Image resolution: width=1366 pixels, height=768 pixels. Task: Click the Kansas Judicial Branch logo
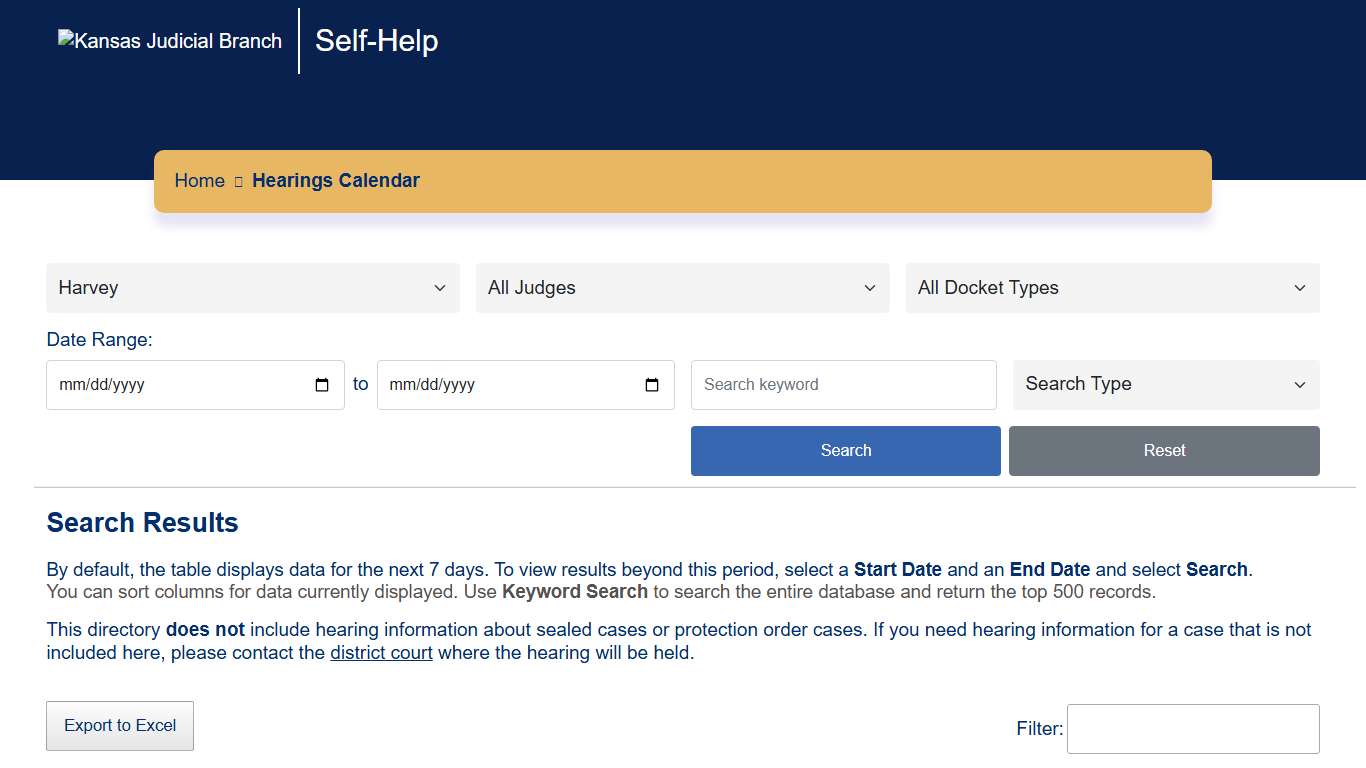pos(170,41)
